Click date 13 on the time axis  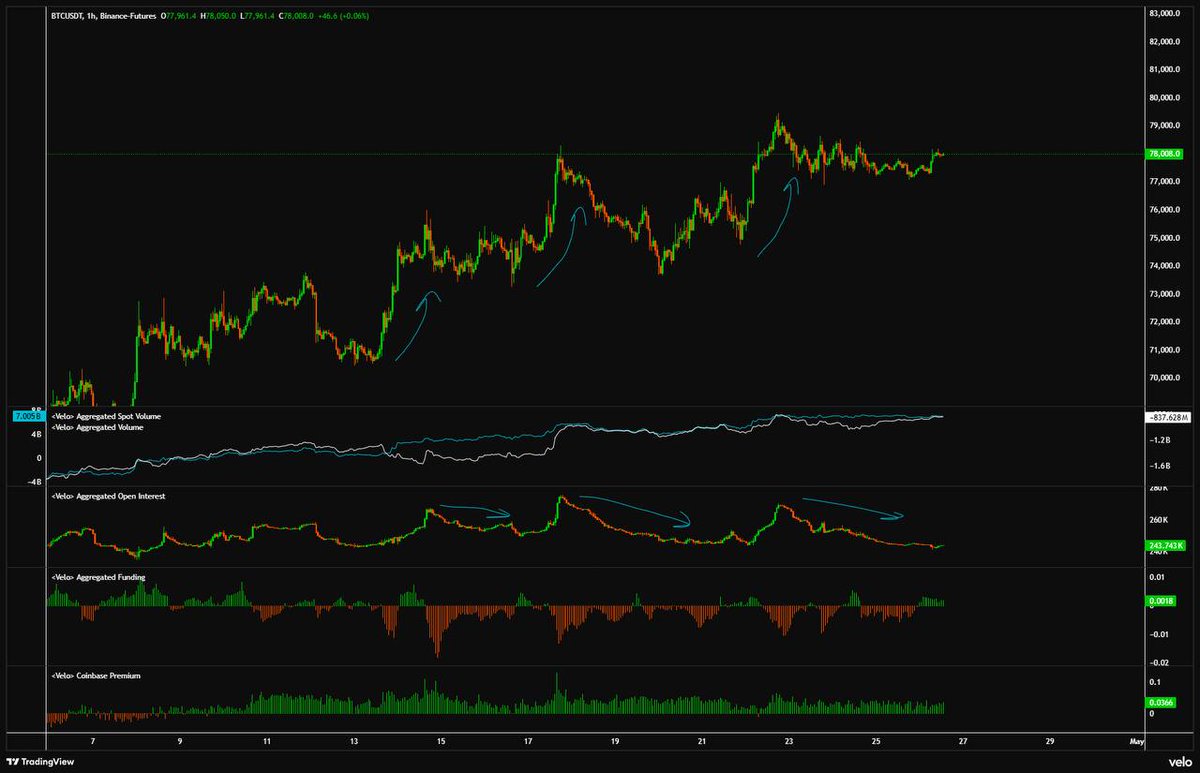(354, 742)
